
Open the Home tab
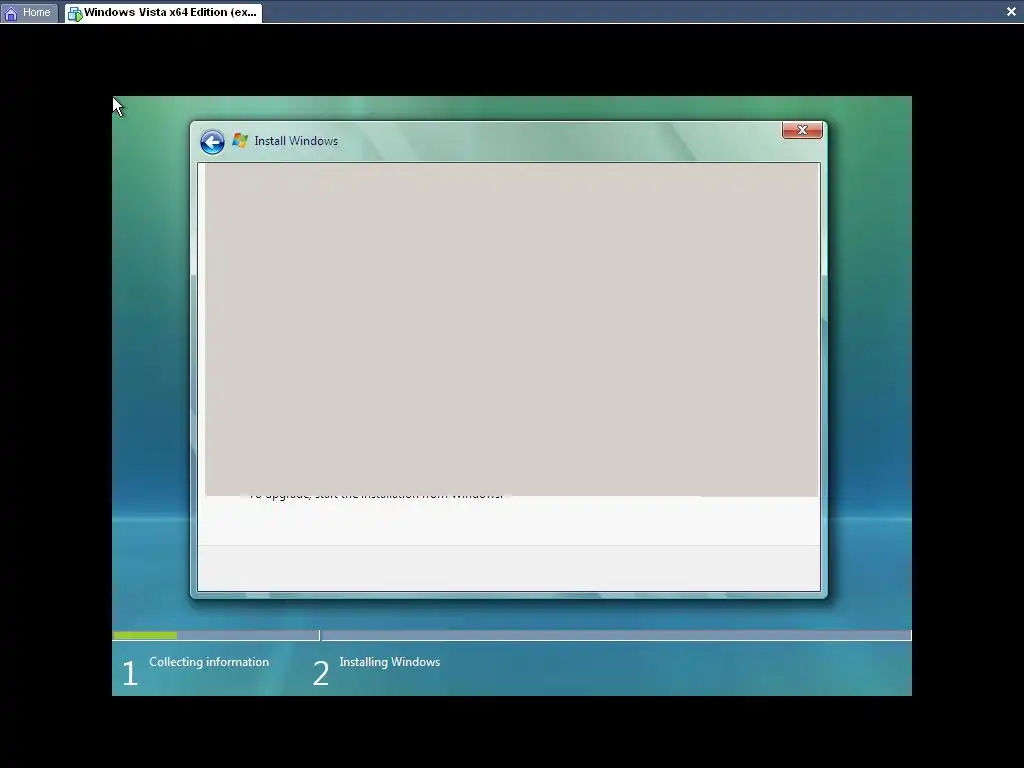(x=29, y=12)
